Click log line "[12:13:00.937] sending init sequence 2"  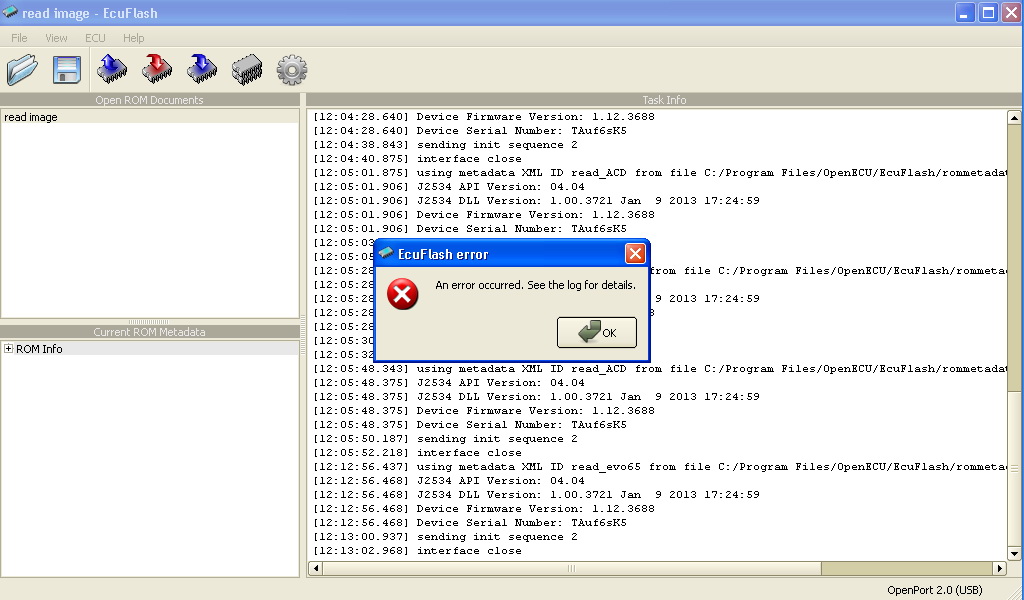445,537
